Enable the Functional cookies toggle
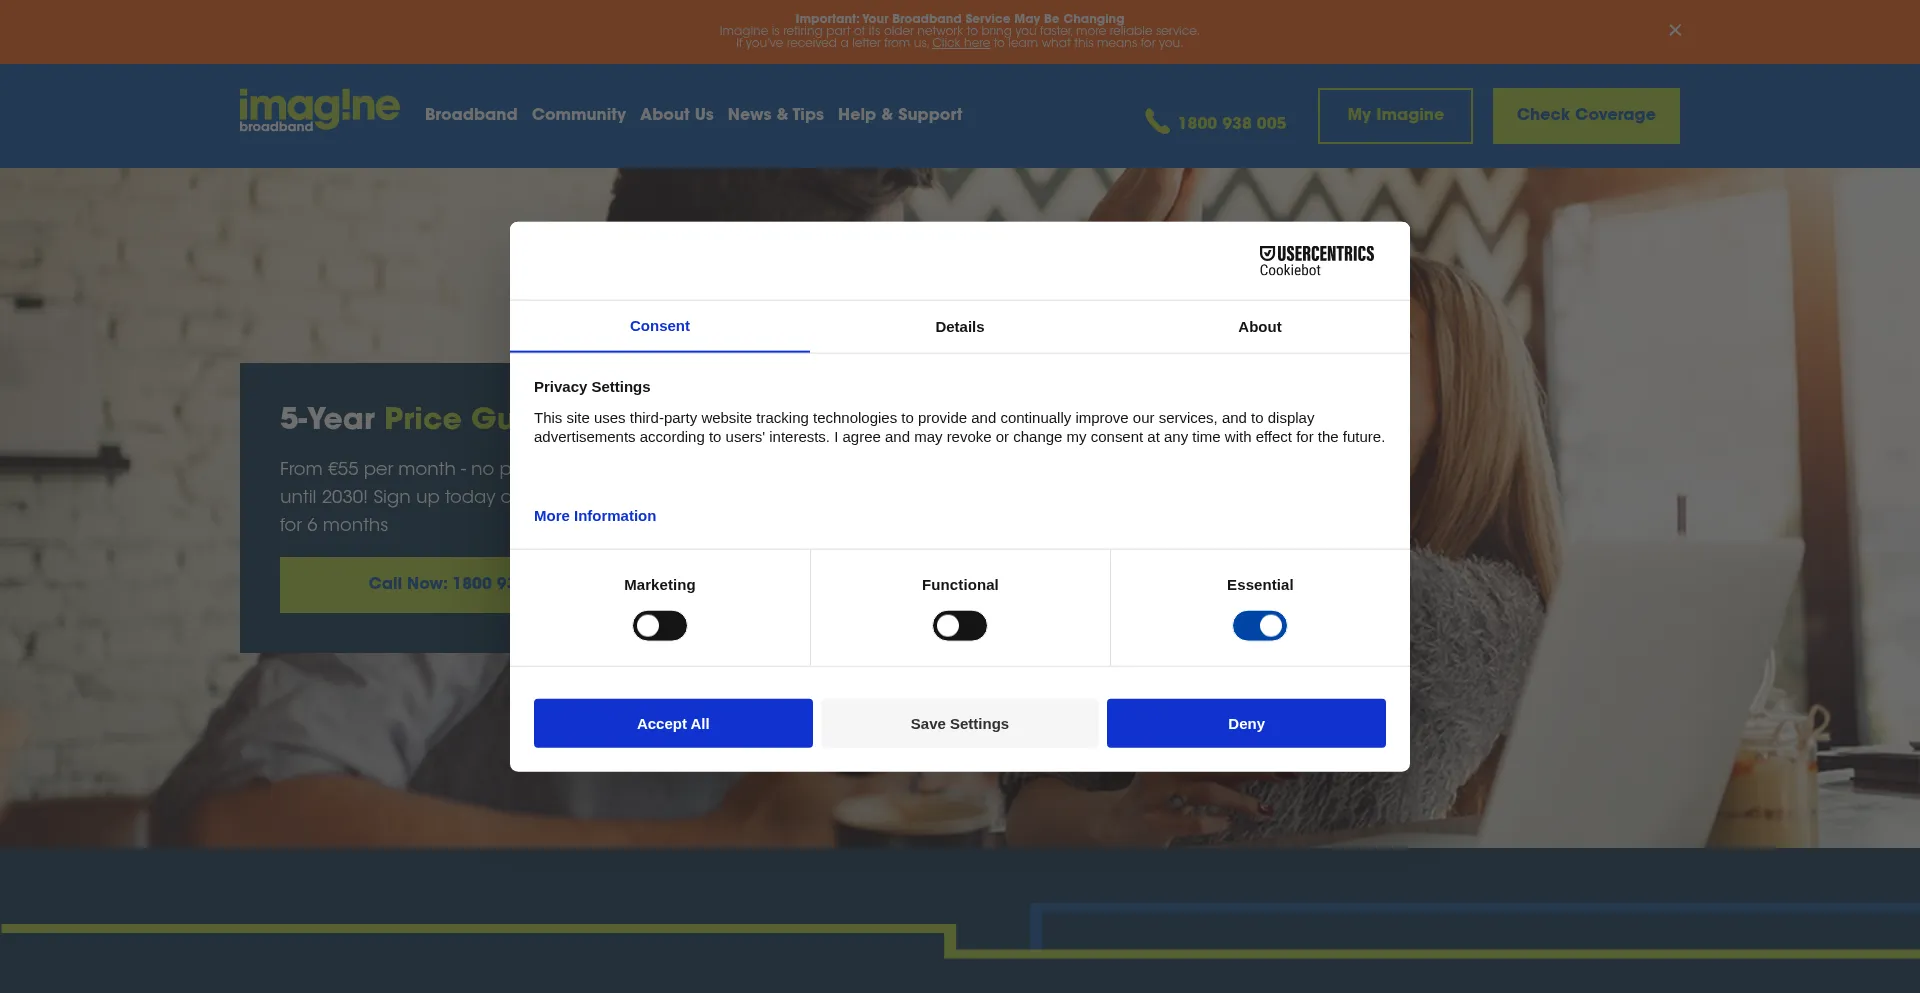This screenshot has height=993, width=1920. click(x=959, y=625)
